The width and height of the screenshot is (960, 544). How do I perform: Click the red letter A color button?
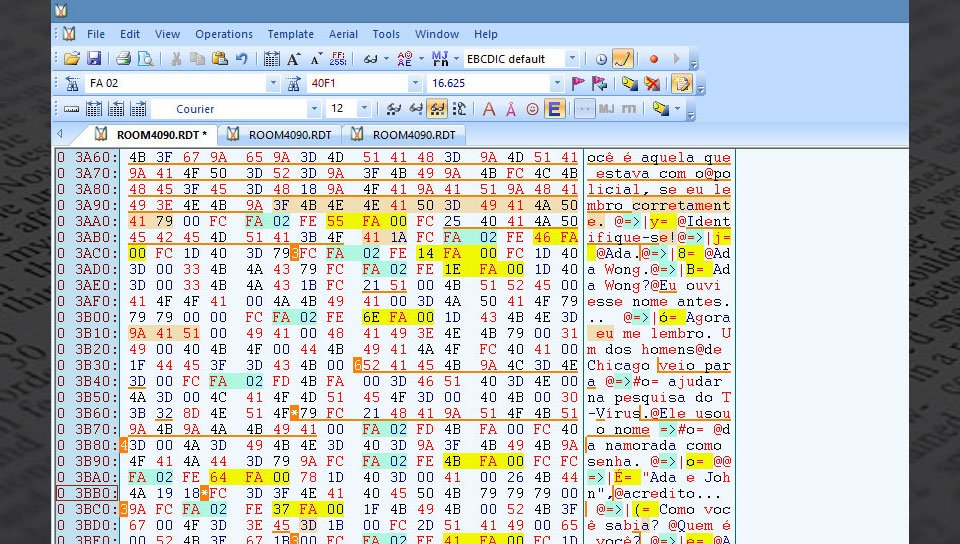(489, 109)
